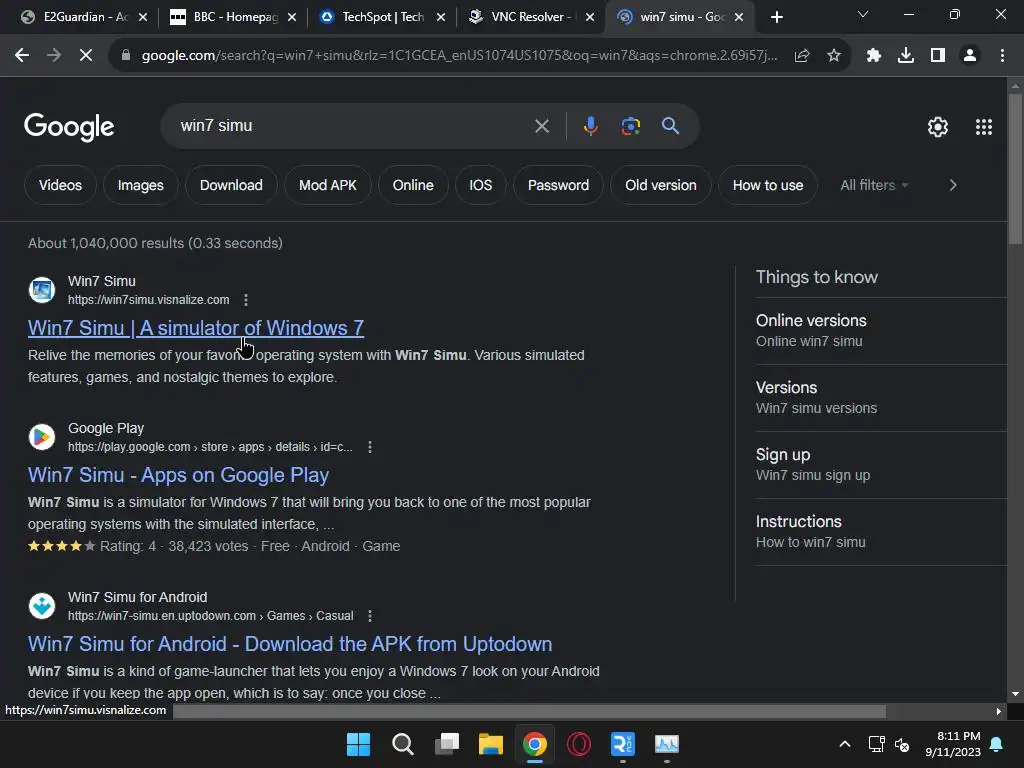Open the Chrome three-dot menu
Image resolution: width=1024 pixels, height=768 pixels.
pos(1002,56)
